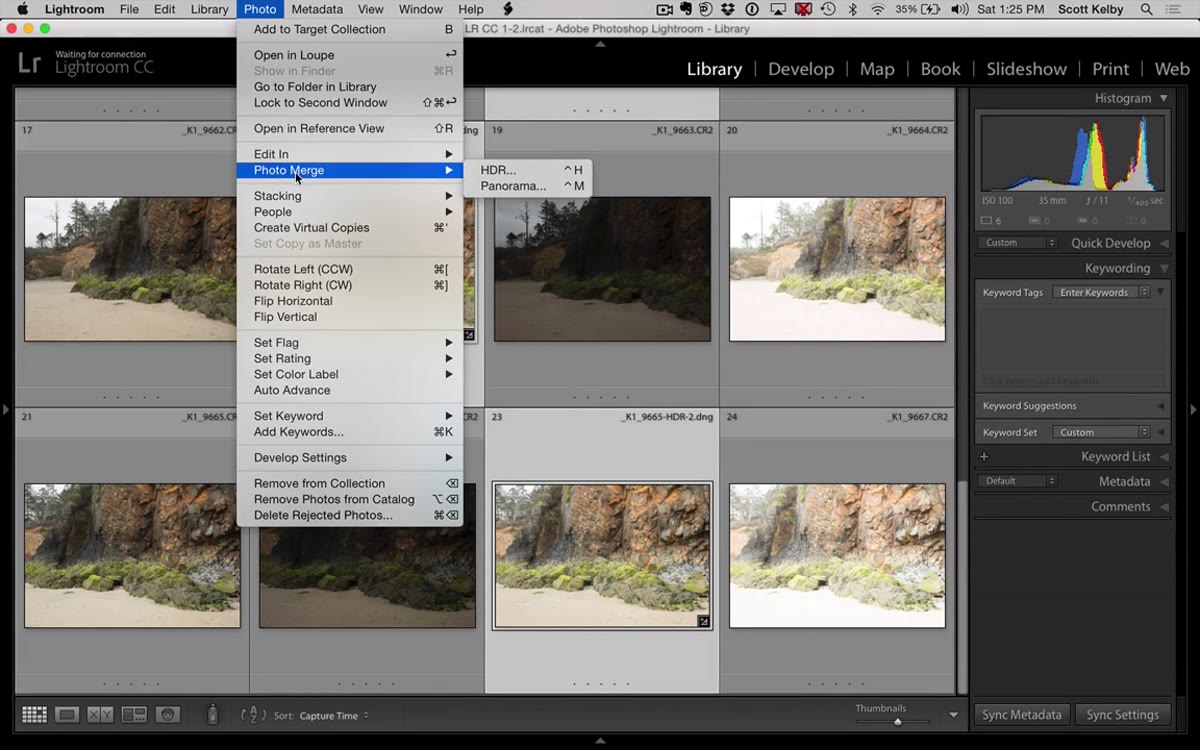Switch to Loupe view in the toolbar
This screenshot has width=1200, height=750.
pyautogui.click(x=67, y=715)
